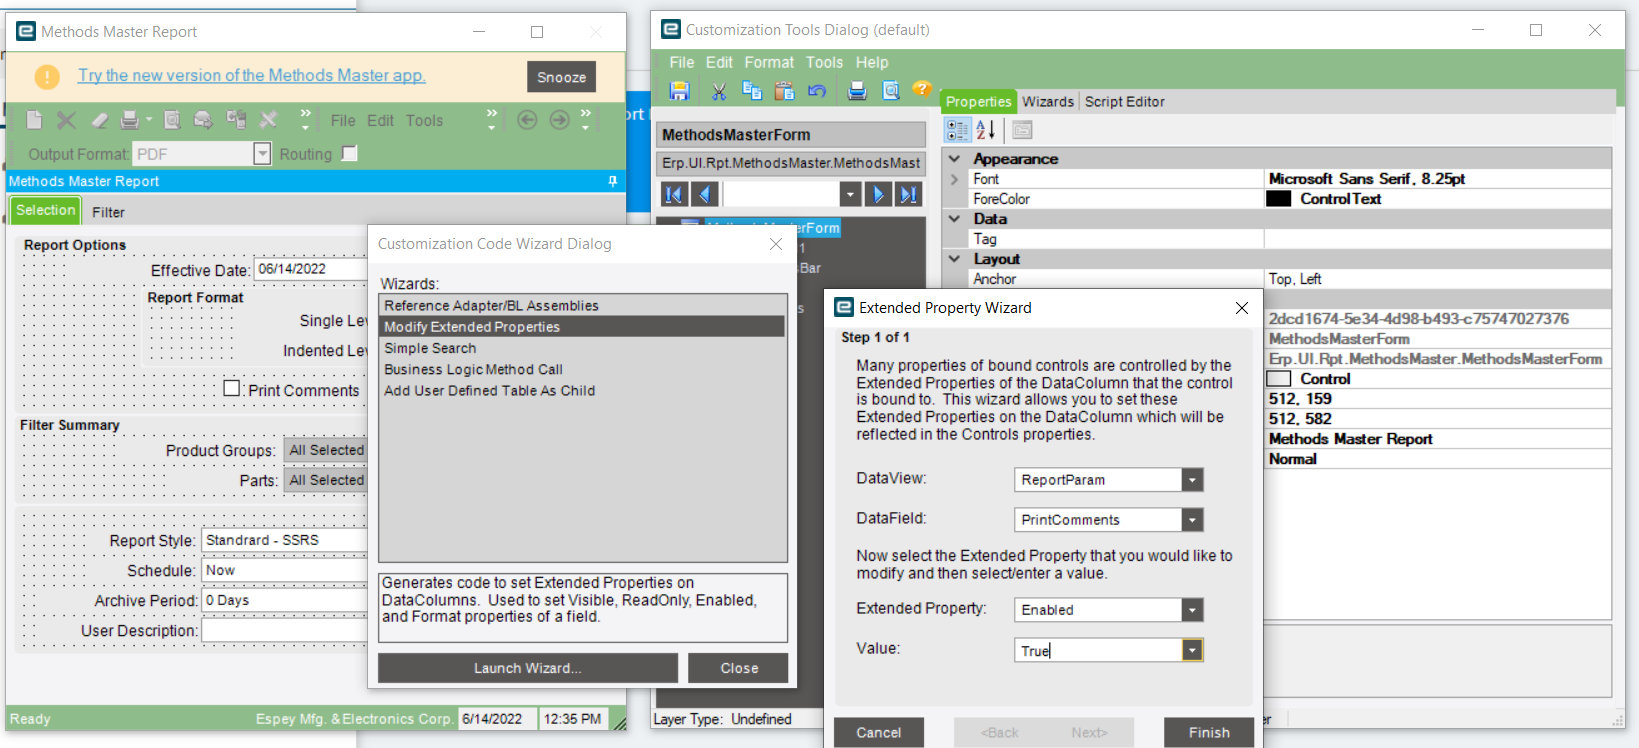Open Help menu in Customization Tools Dialog
Viewport: 1639px width, 748px height.
pyautogui.click(x=872, y=62)
